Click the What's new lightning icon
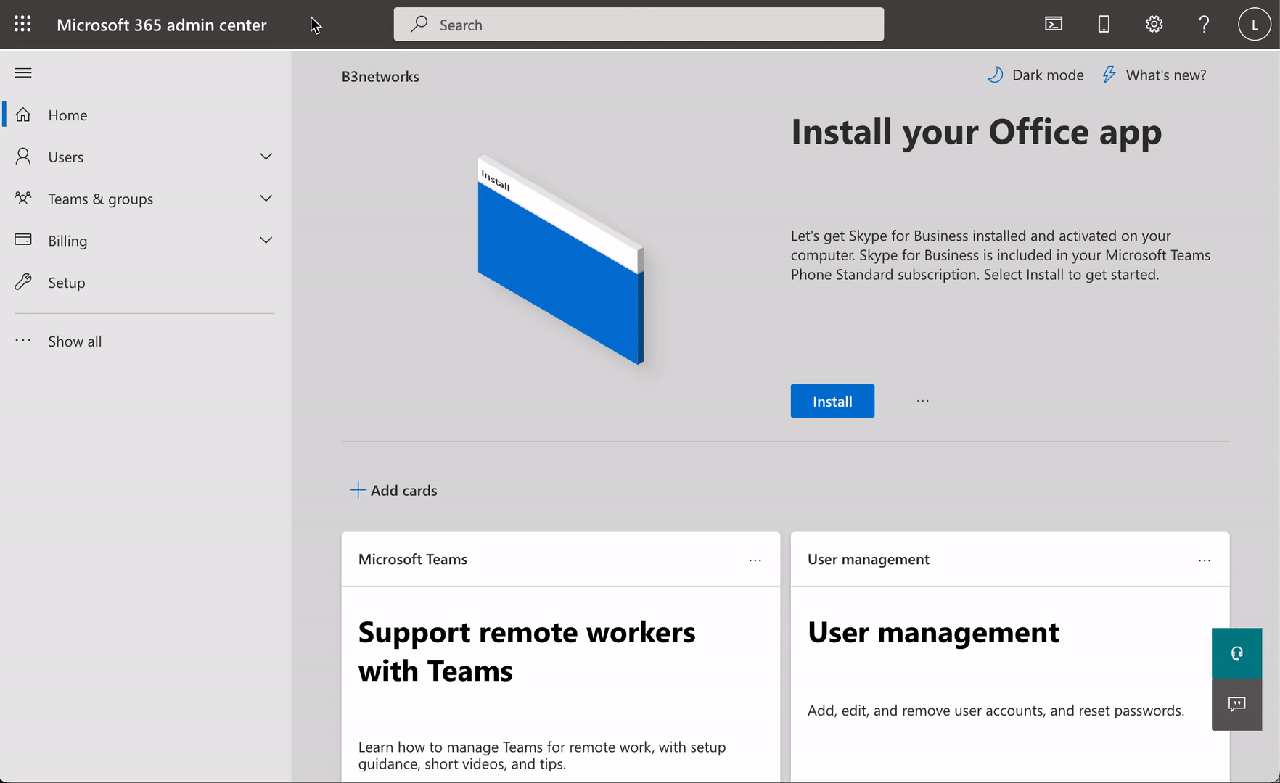The height and width of the screenshot is (783, 1280). [1109, 75]
